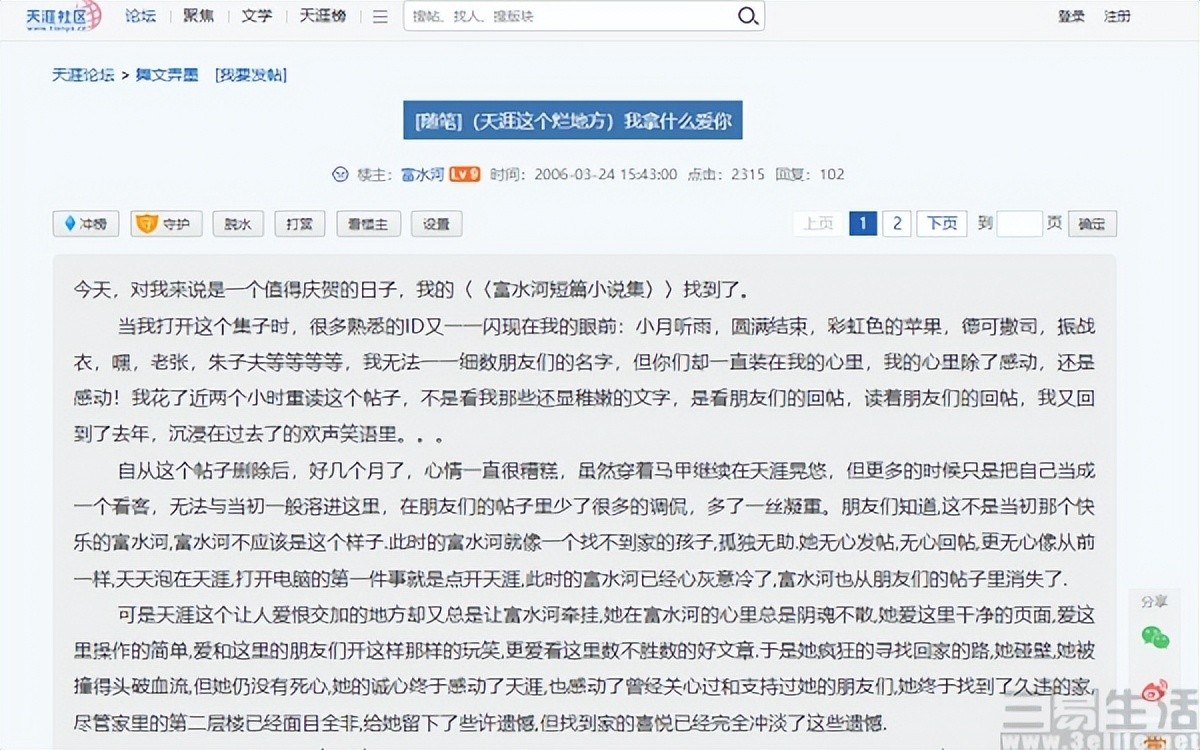The width and height of the screenshot is (1200, 750).
Task: Click the 登录 login link
Action: 1071,16
